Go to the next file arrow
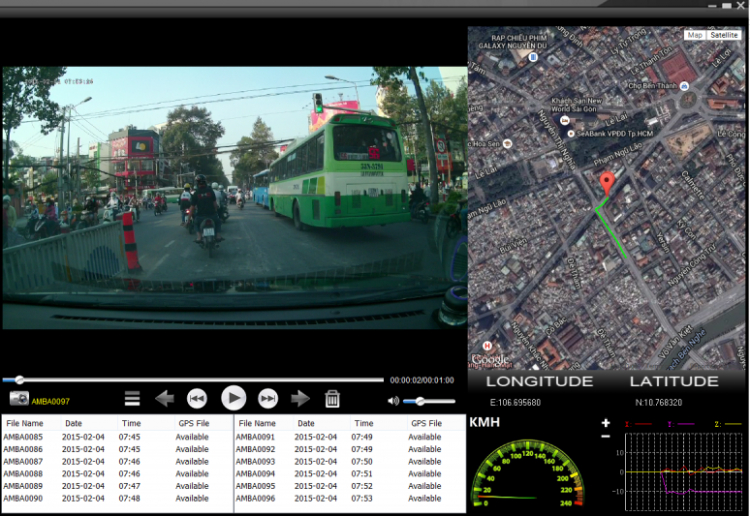 click(x=300, y=398)
